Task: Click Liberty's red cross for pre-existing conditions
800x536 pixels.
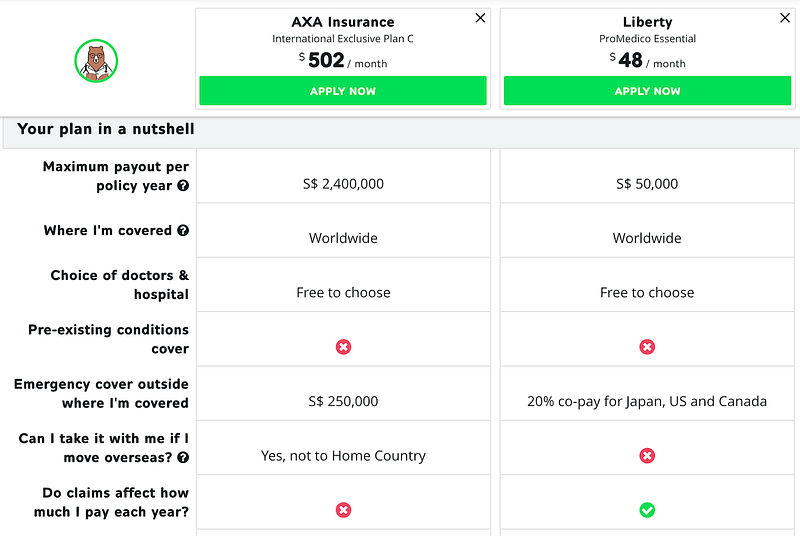Action: pos(647,347)
